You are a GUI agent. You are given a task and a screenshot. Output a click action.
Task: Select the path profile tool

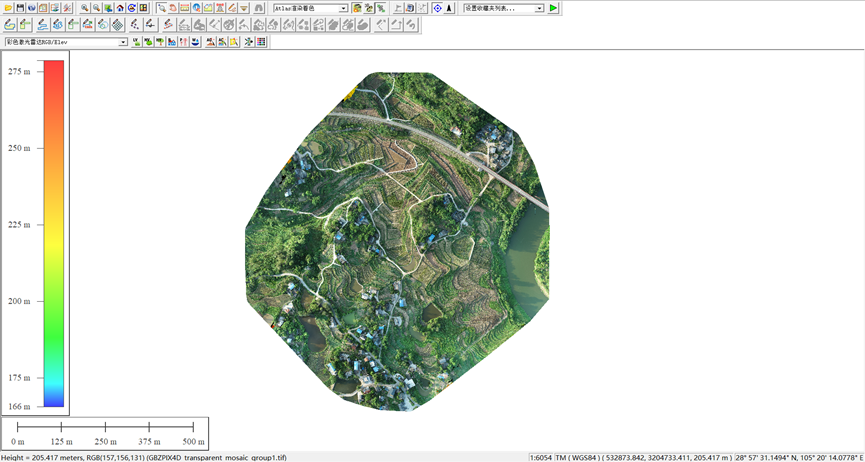[208, 8]
